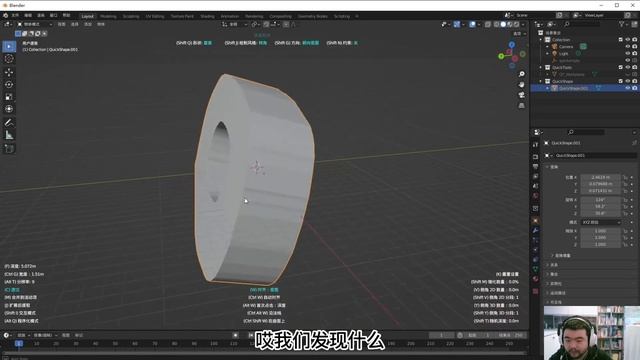Toggle visibility eye for QuickShape collection

tap(628, 81)
